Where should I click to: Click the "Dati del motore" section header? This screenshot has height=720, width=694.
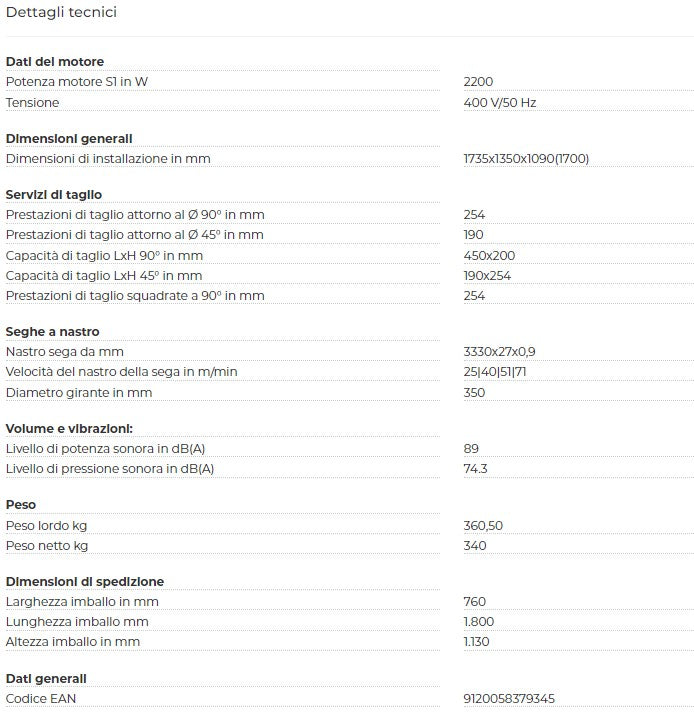pos(55,62)
